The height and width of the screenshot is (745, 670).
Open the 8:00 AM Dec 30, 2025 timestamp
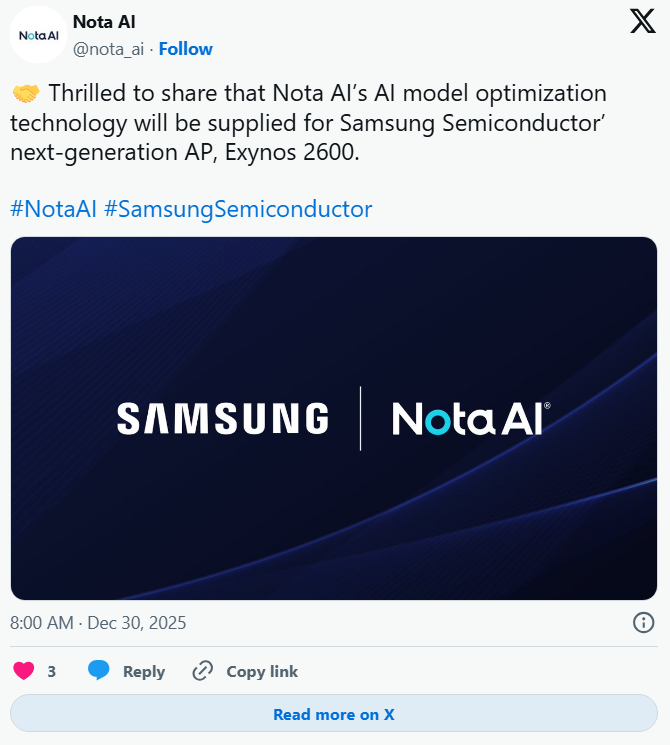tap(98, 623)
